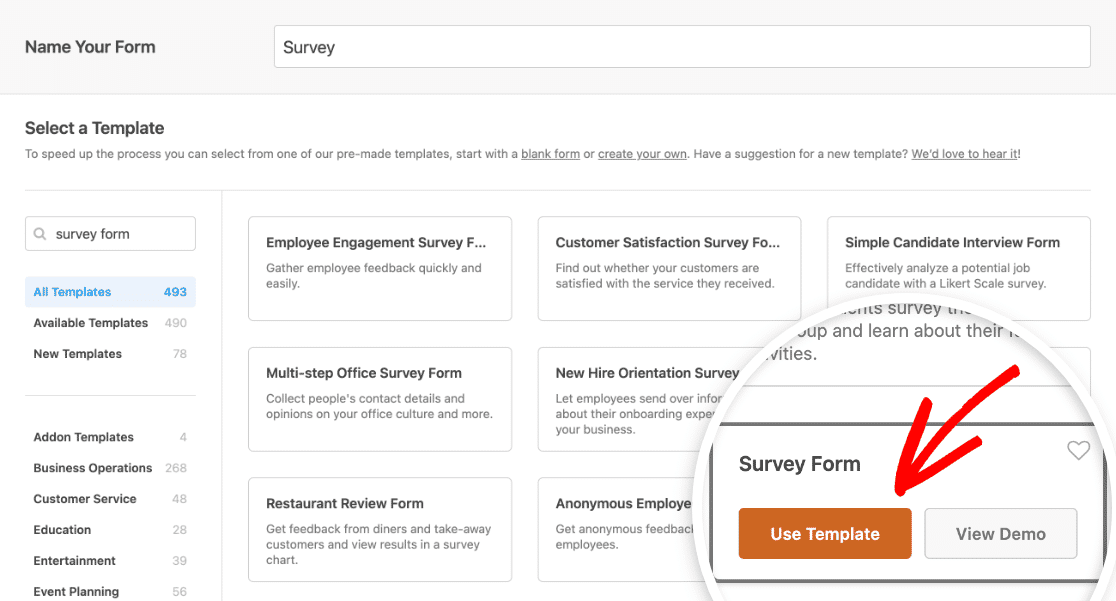Click the 'Use Template' button for Survey Form
This screenshot has height=601, width=1116.
pos(824,533)
